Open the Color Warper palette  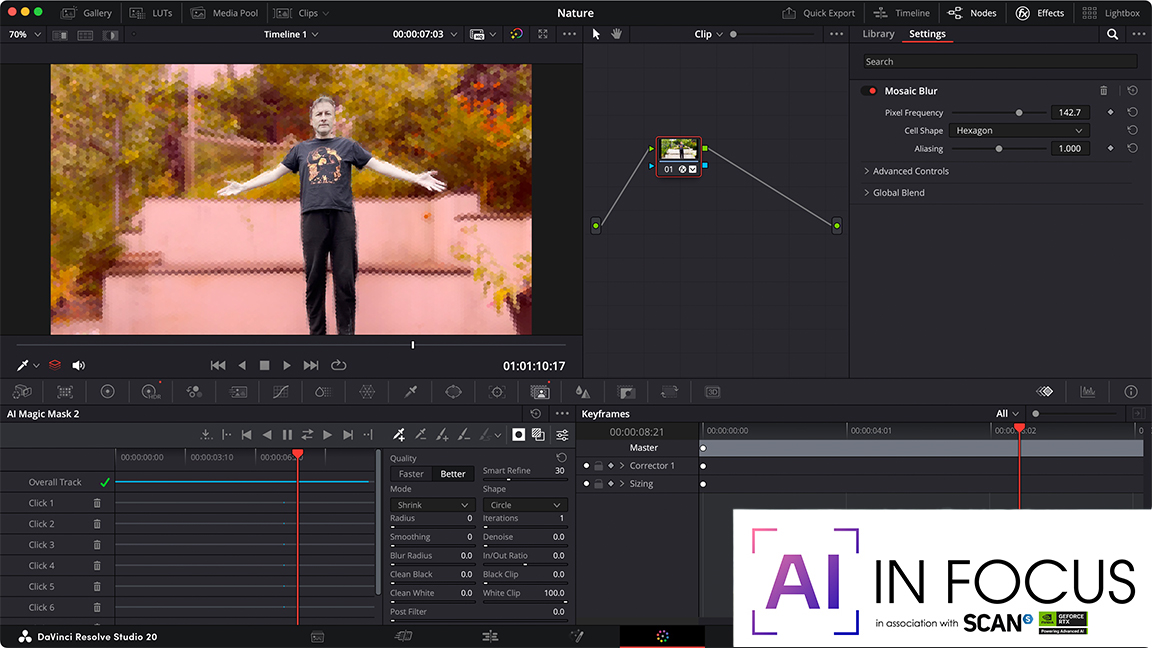[x=367, y=392]
